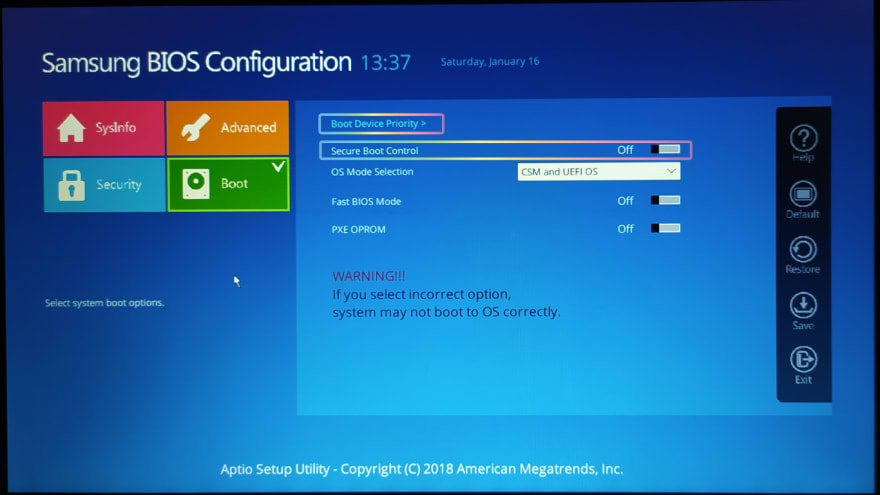Image resolution: width=880 pixels, height=495 pixels.
Task: Open the Advanced settings tile
Action: click(228, 128)
